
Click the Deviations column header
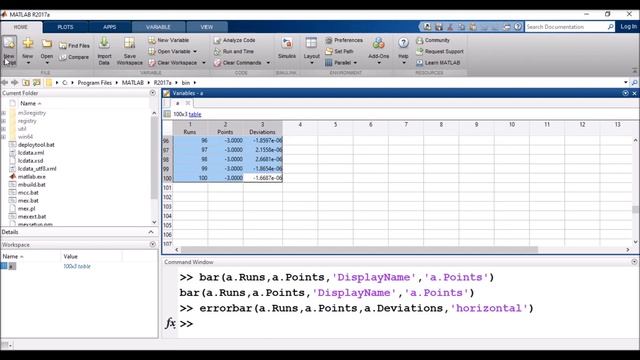click(262, 132)
